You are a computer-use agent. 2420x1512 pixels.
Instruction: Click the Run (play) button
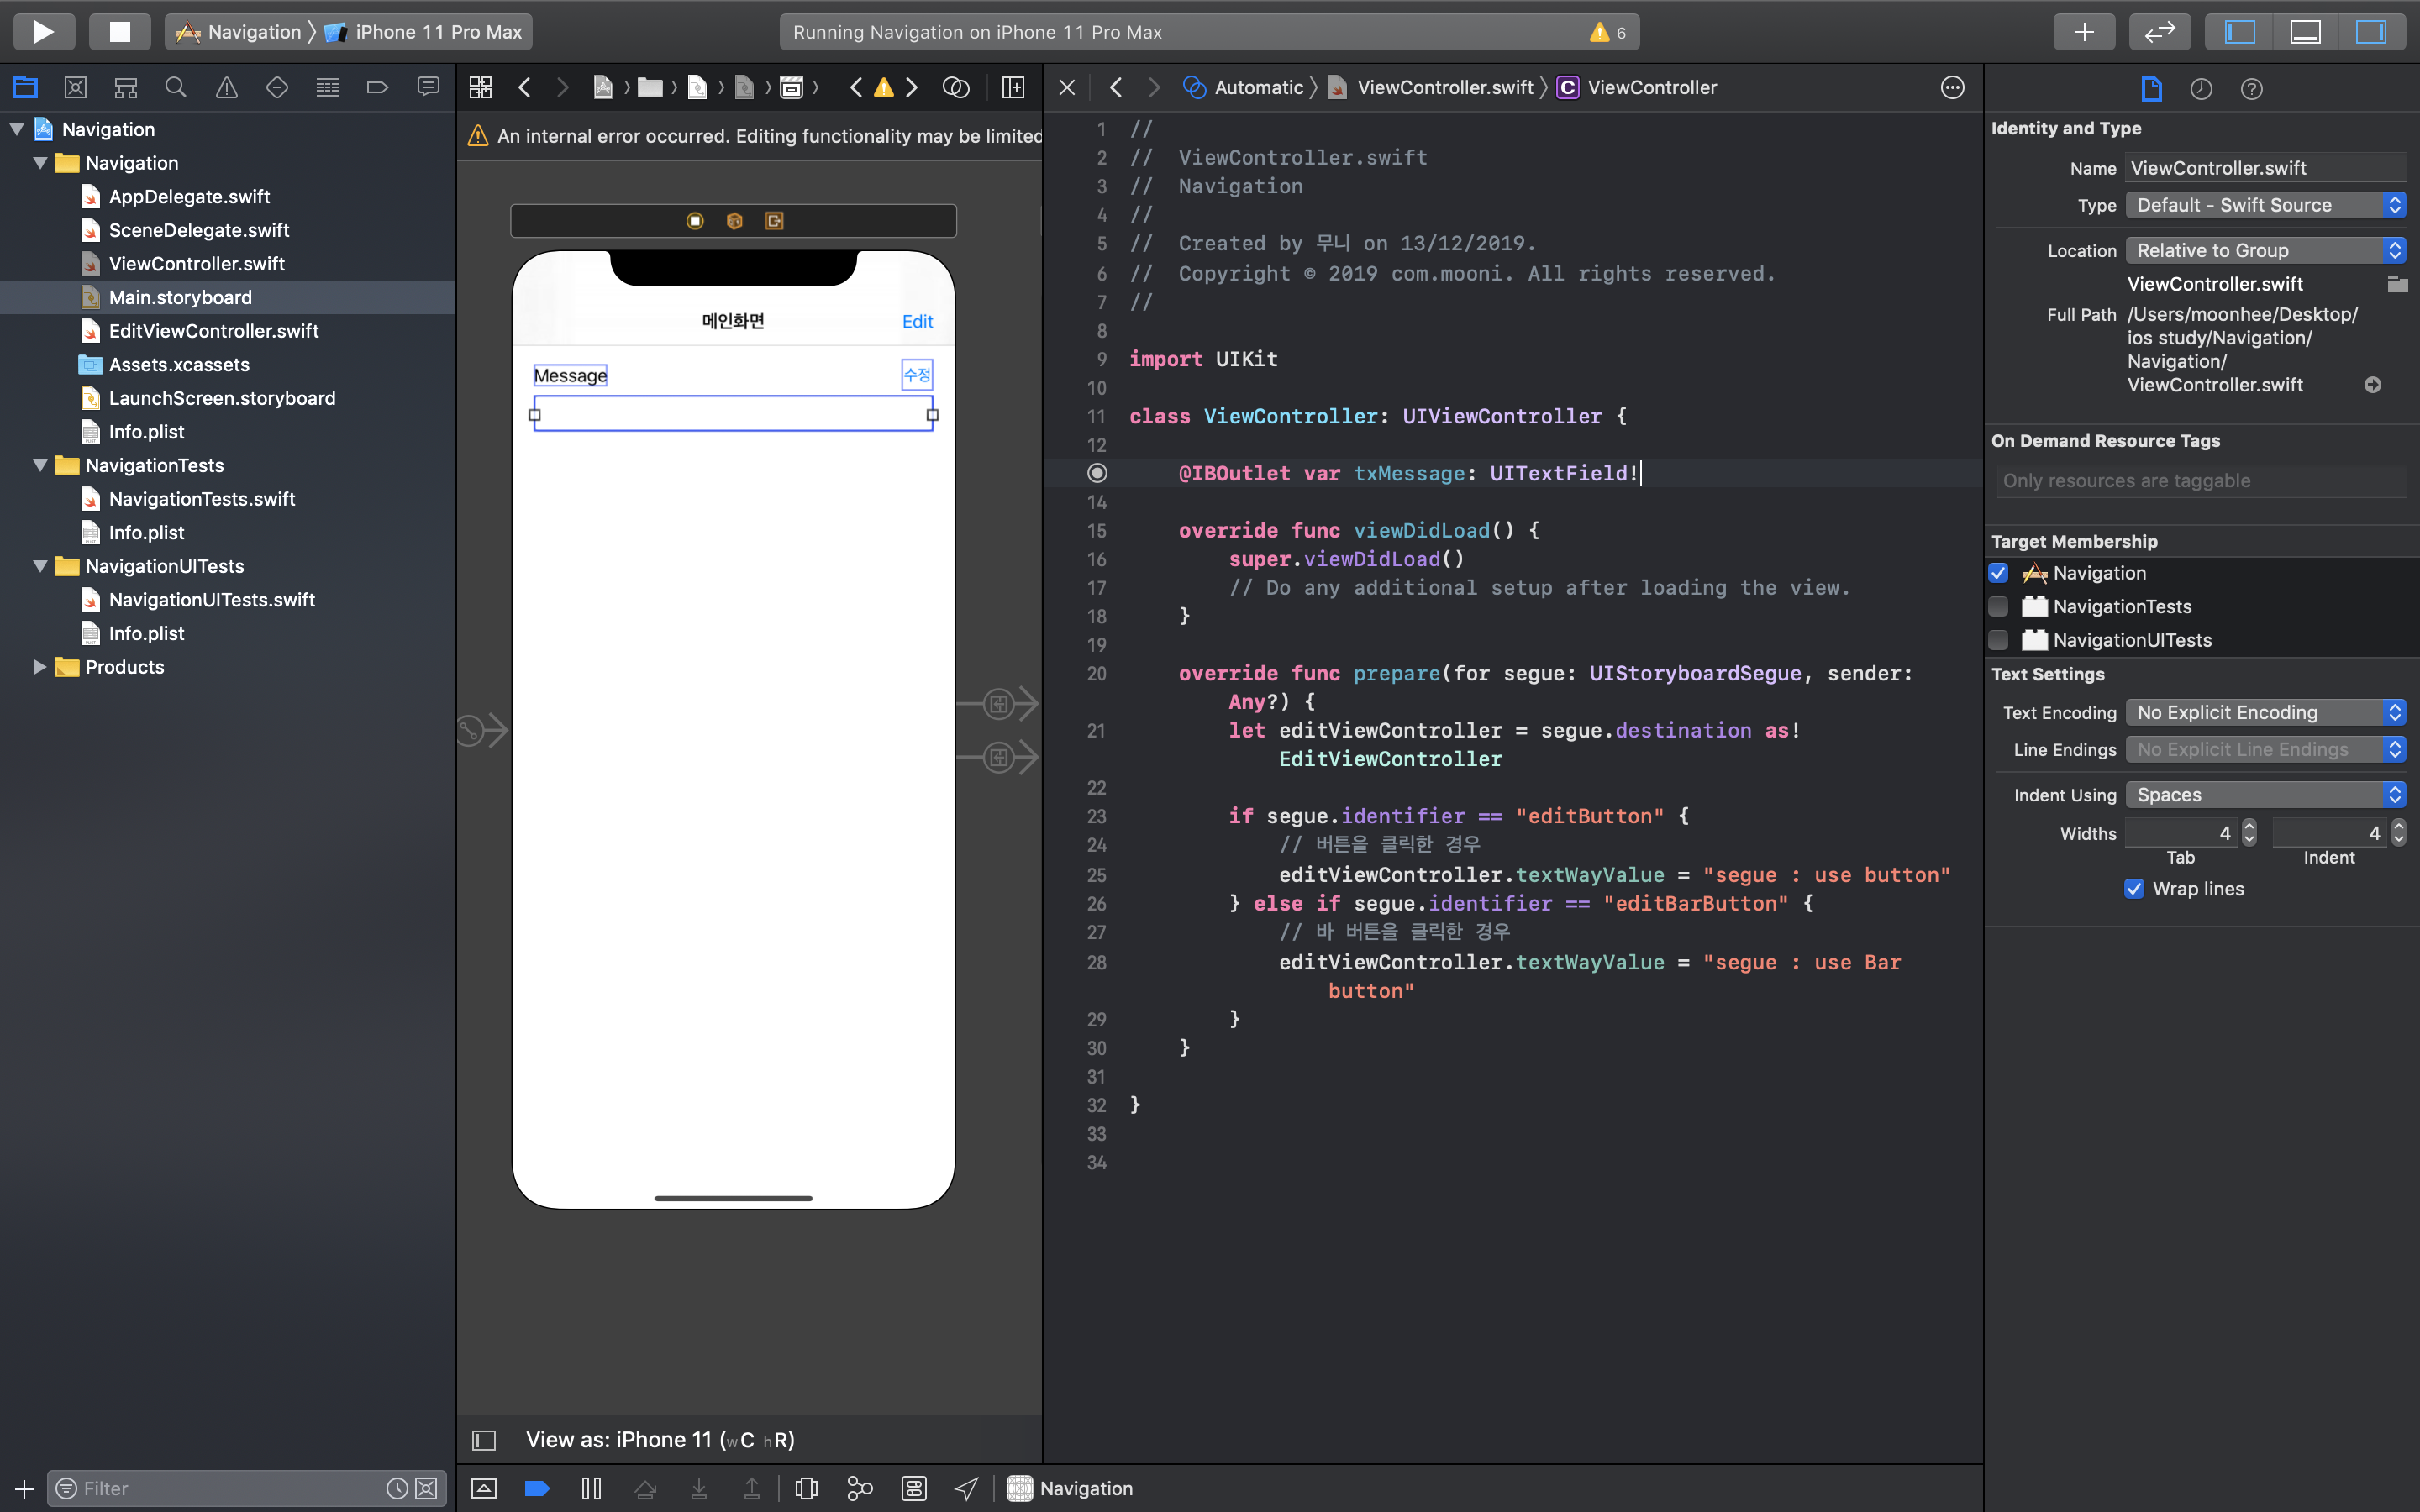(x=43, y=32)
